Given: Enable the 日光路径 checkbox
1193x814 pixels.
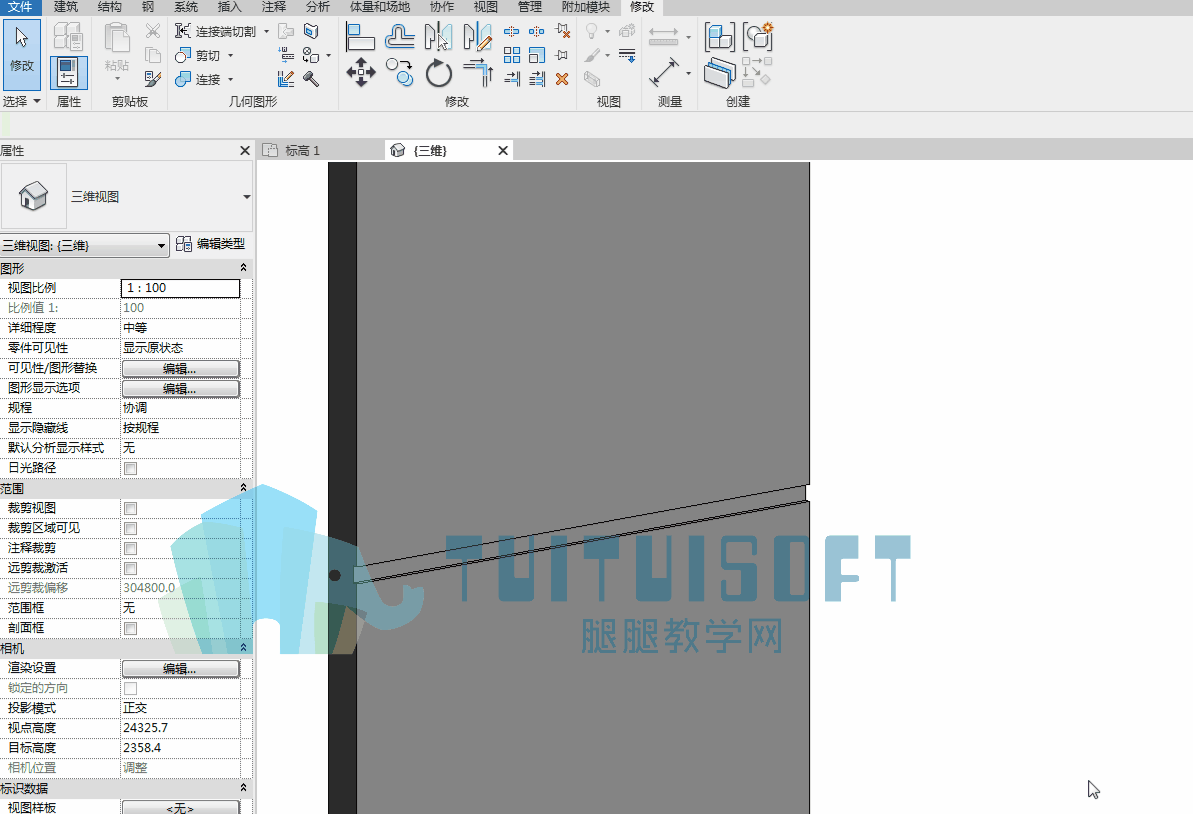Looking at the screenshot, I should (x=131, y=469).
